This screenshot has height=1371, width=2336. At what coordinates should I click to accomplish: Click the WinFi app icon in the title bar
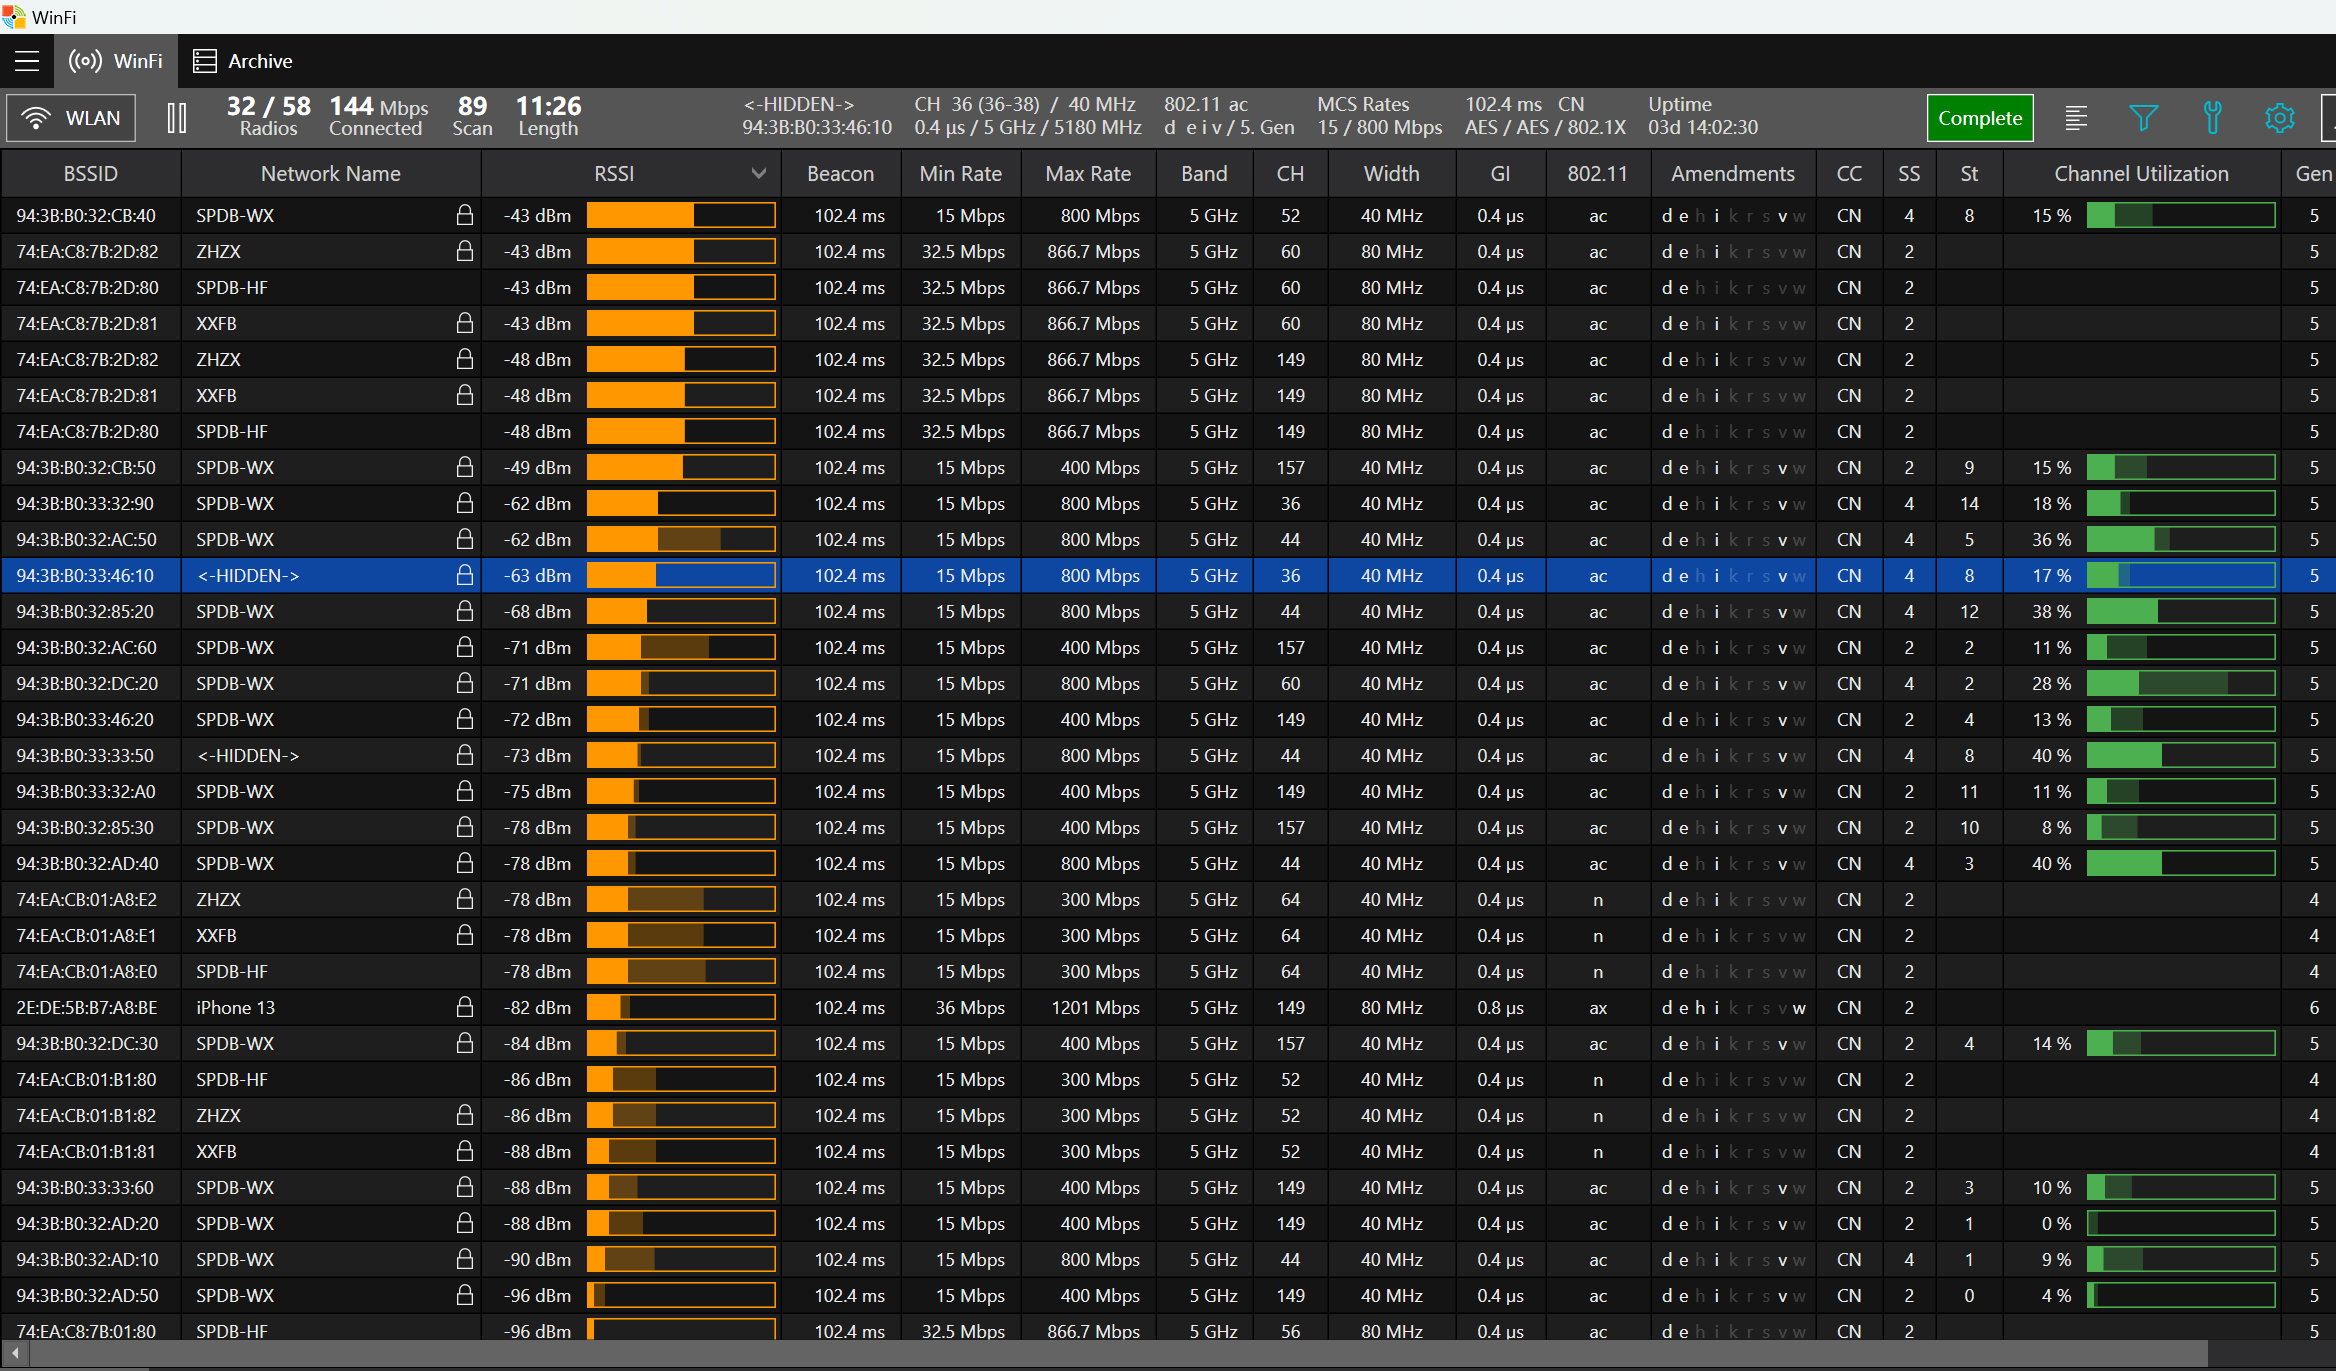point(14,17)
